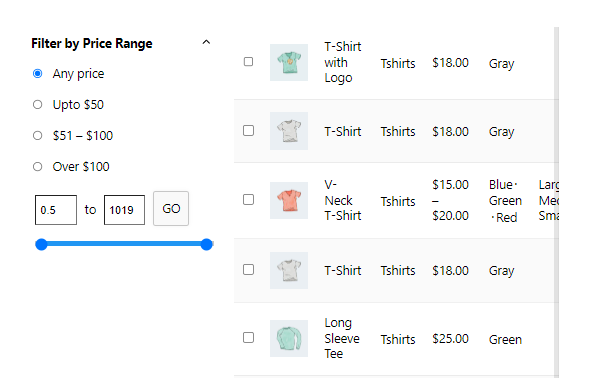Viewport: 593px width, 378px height.
Task: Choose the Upto $50 price filter
Action: [x=37, y=104]
